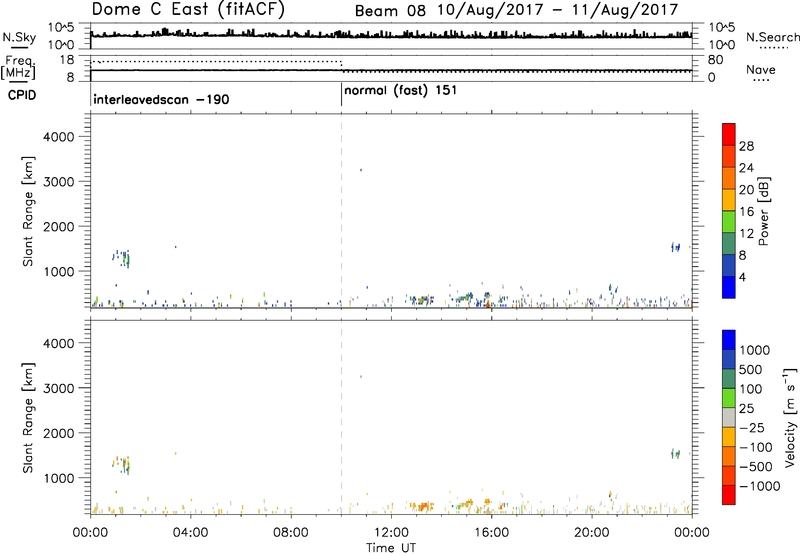The image size is (800, 554).
Task: Click the '16:00' time axis label
Action: pyautogui.click(x=491, y=533)
